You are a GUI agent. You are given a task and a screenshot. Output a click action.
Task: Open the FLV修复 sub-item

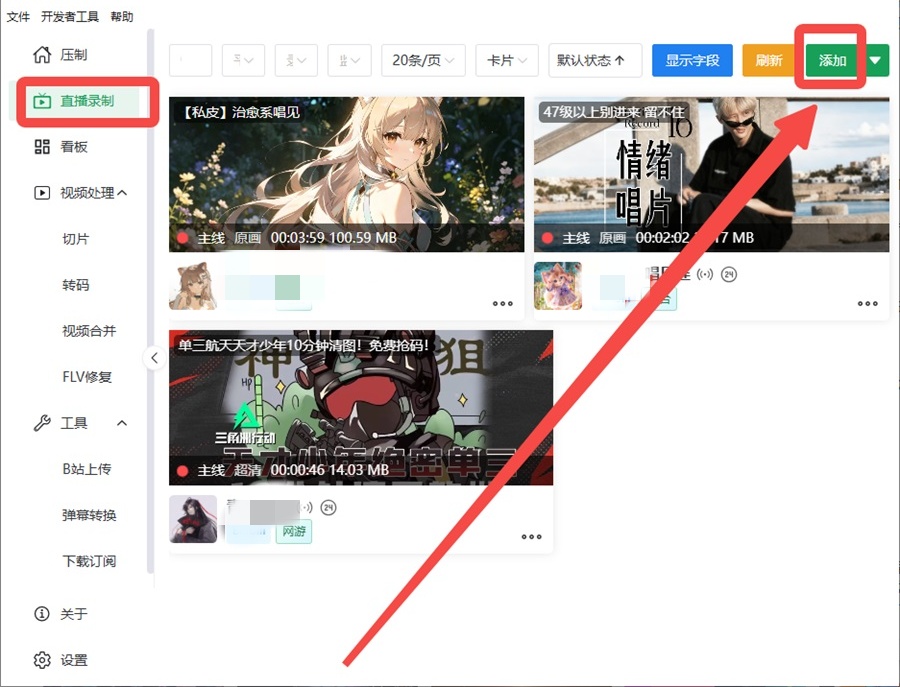click(x=87, y=377)
